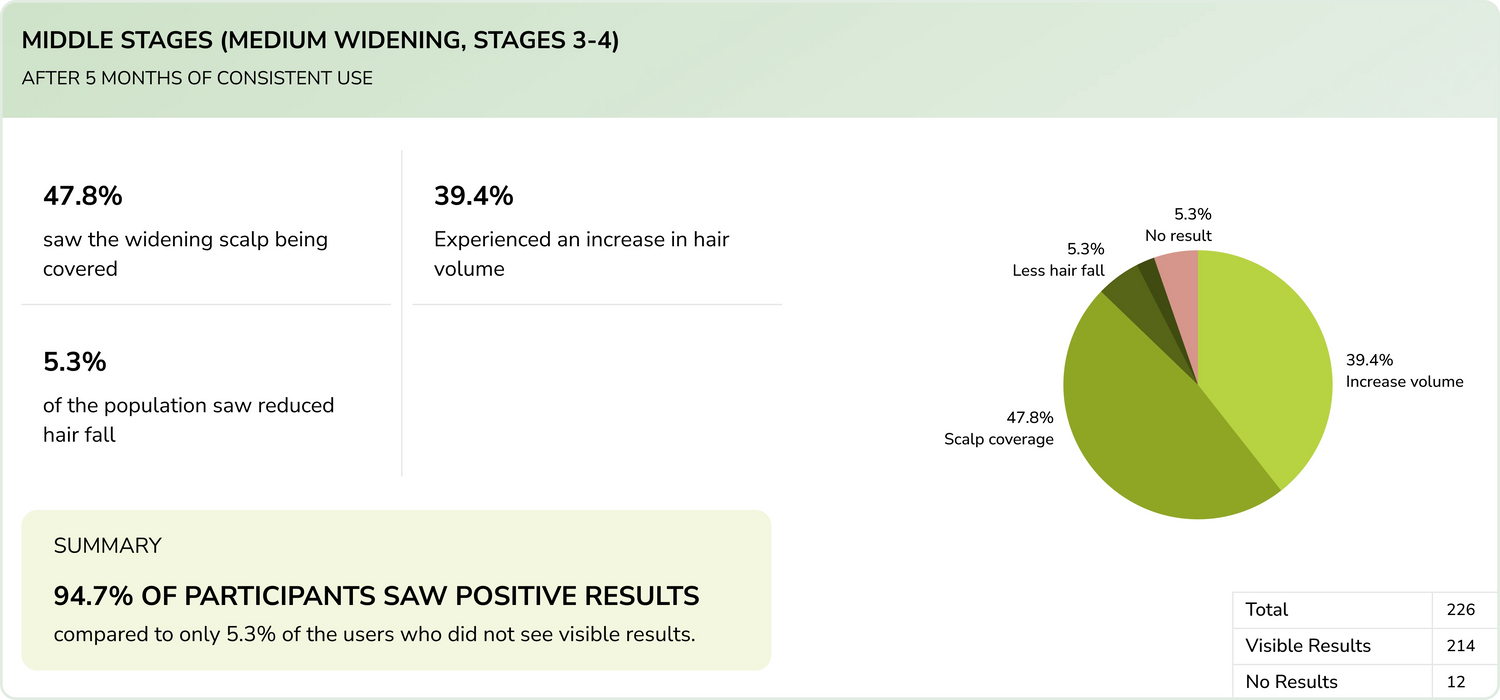
Task: Select the "After 5 months of consistent use" subtitle
Action: 197,78
